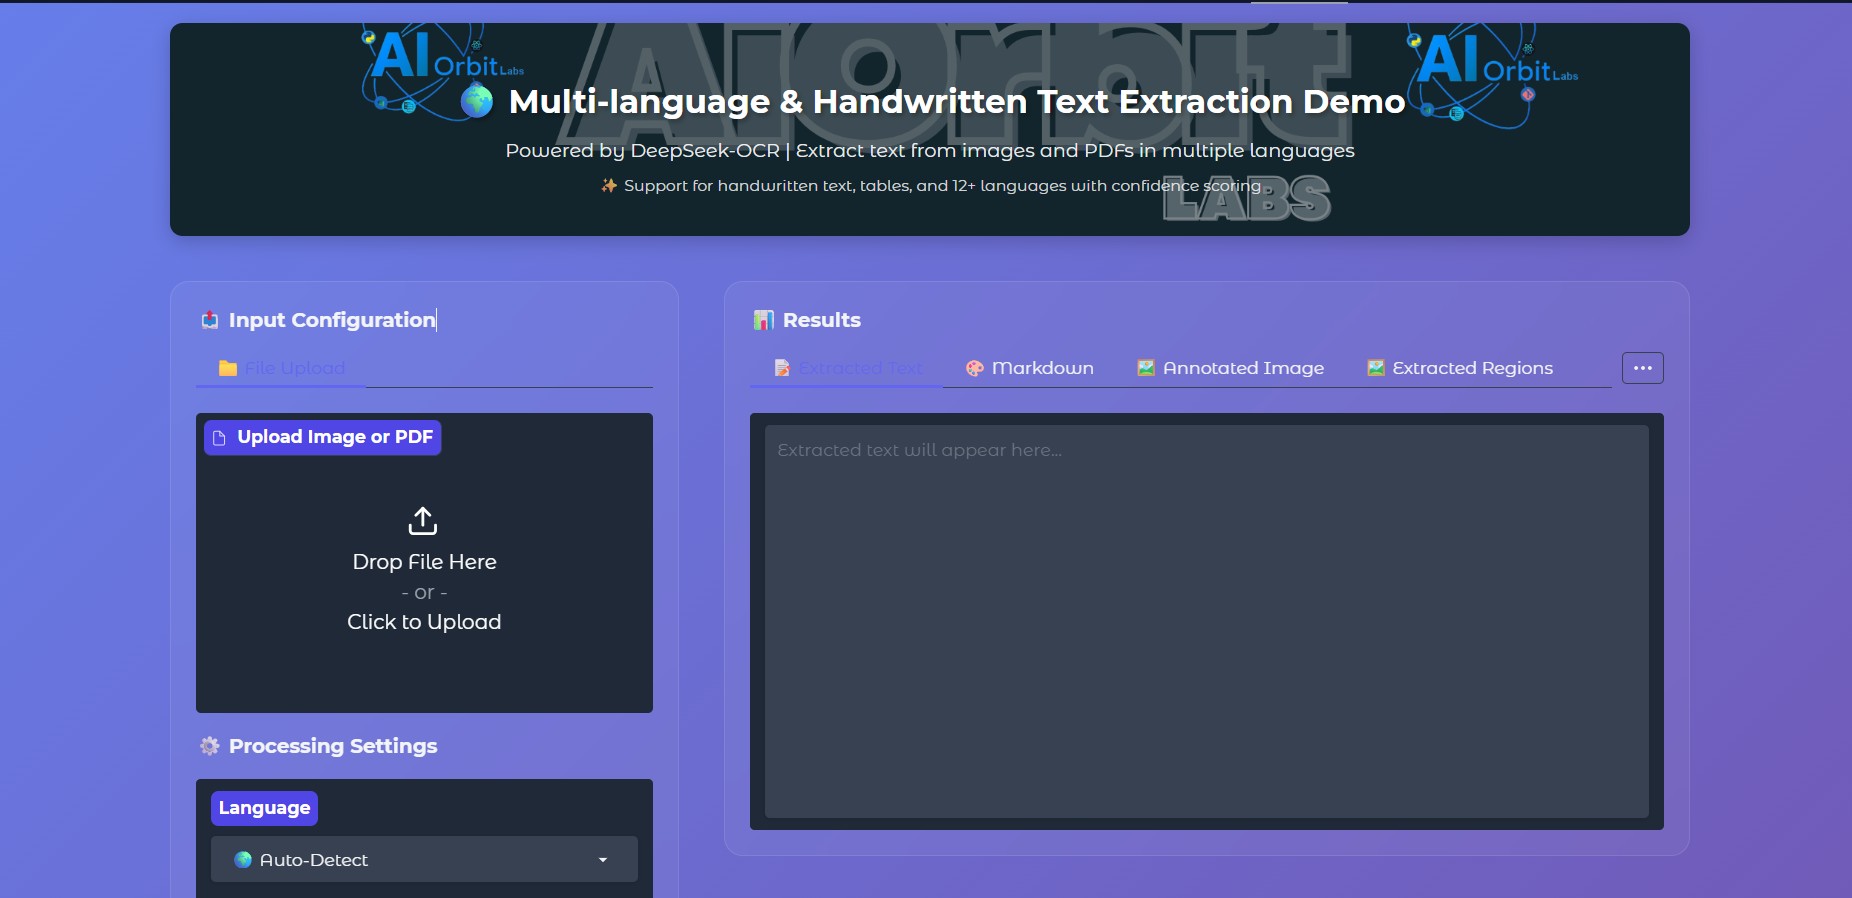This screenshot has width=1852, height=898.
Task: Switch to the Markdown tab
Action: pos(1030,368)
